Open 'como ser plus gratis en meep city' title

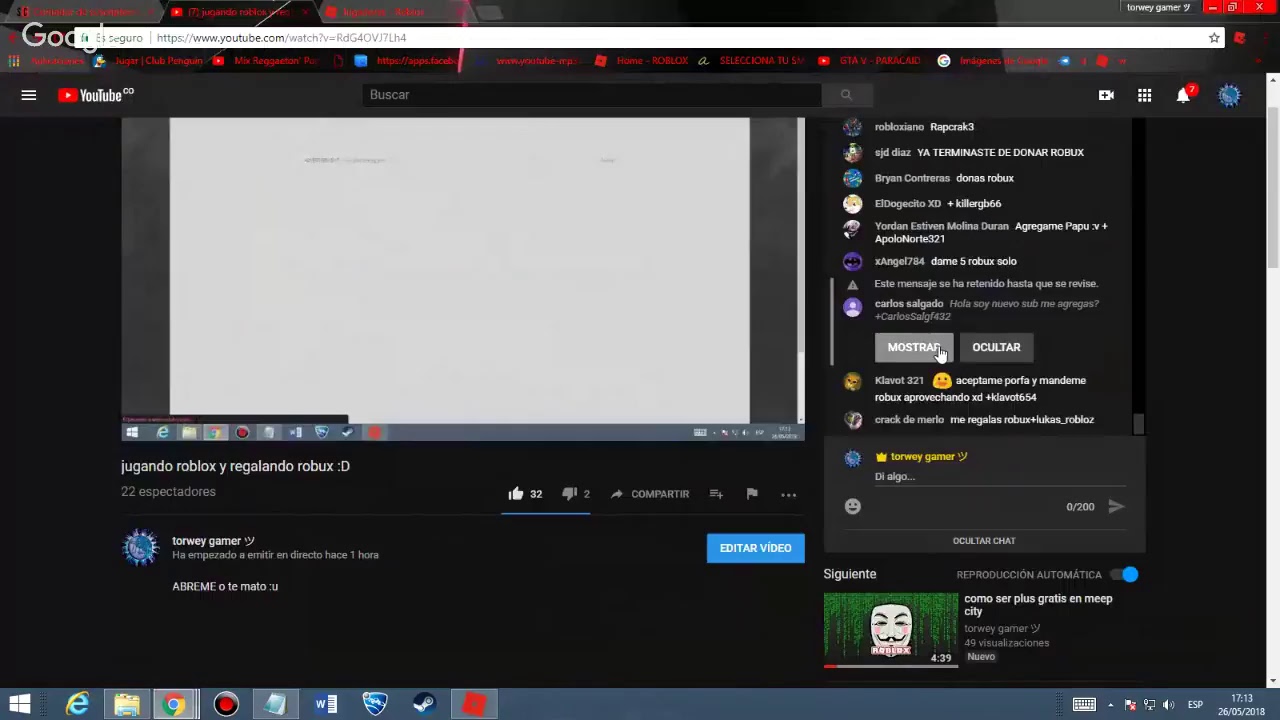(1038, 605)
